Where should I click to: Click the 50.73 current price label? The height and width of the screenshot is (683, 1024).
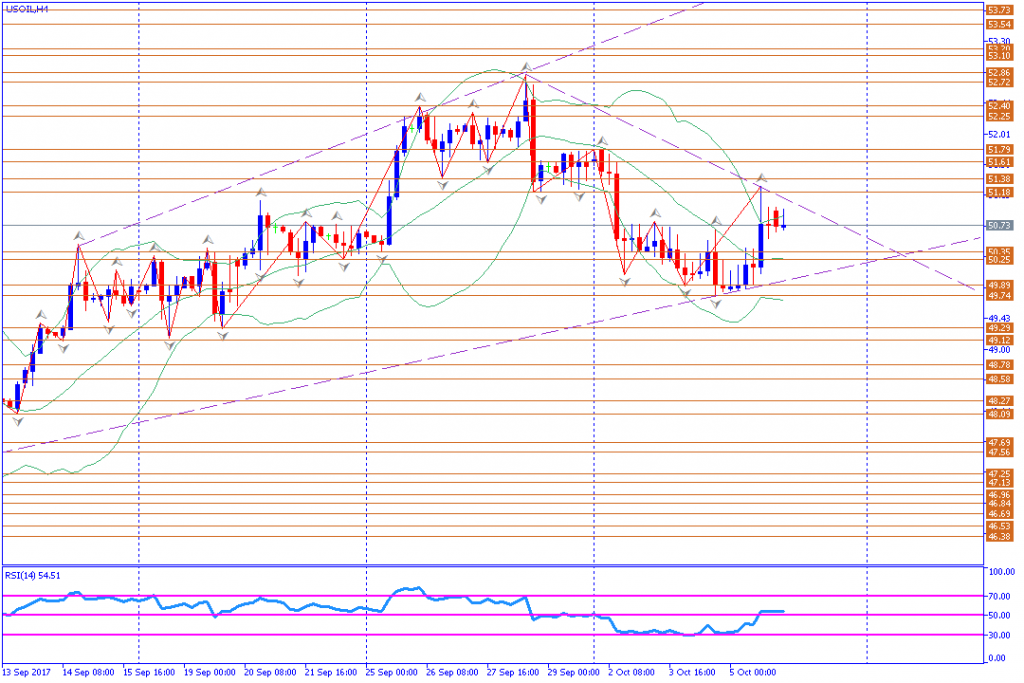(999, 225)
